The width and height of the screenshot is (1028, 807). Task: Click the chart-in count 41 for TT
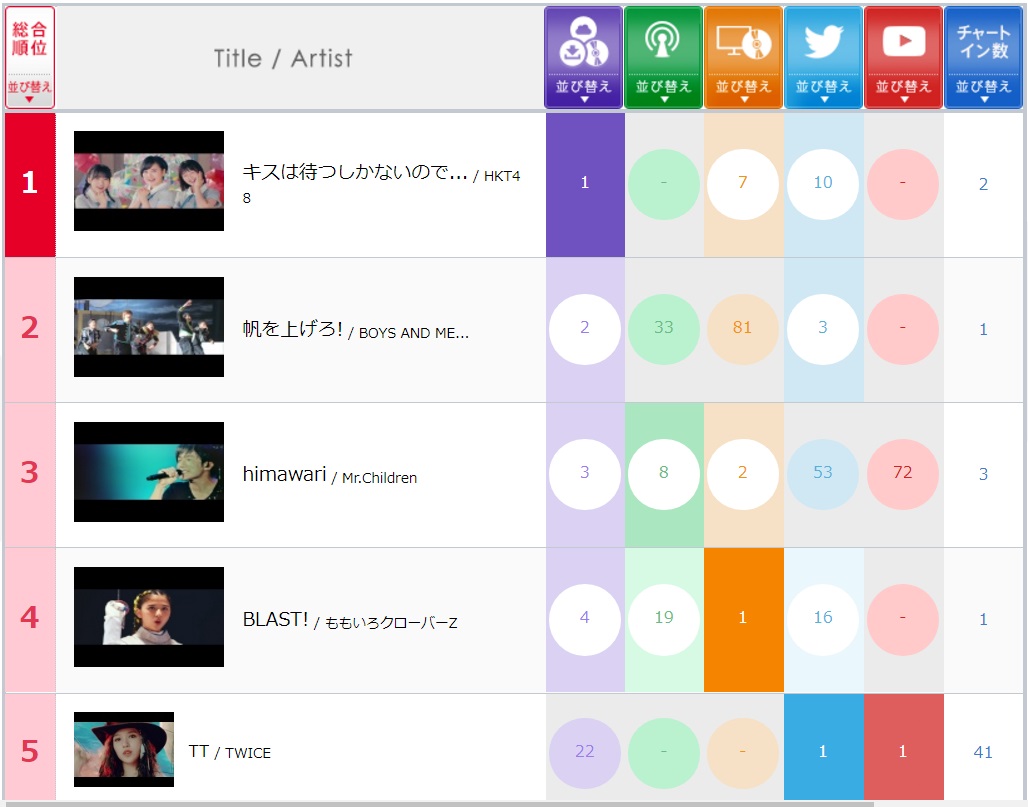click(x=983, y=752)
